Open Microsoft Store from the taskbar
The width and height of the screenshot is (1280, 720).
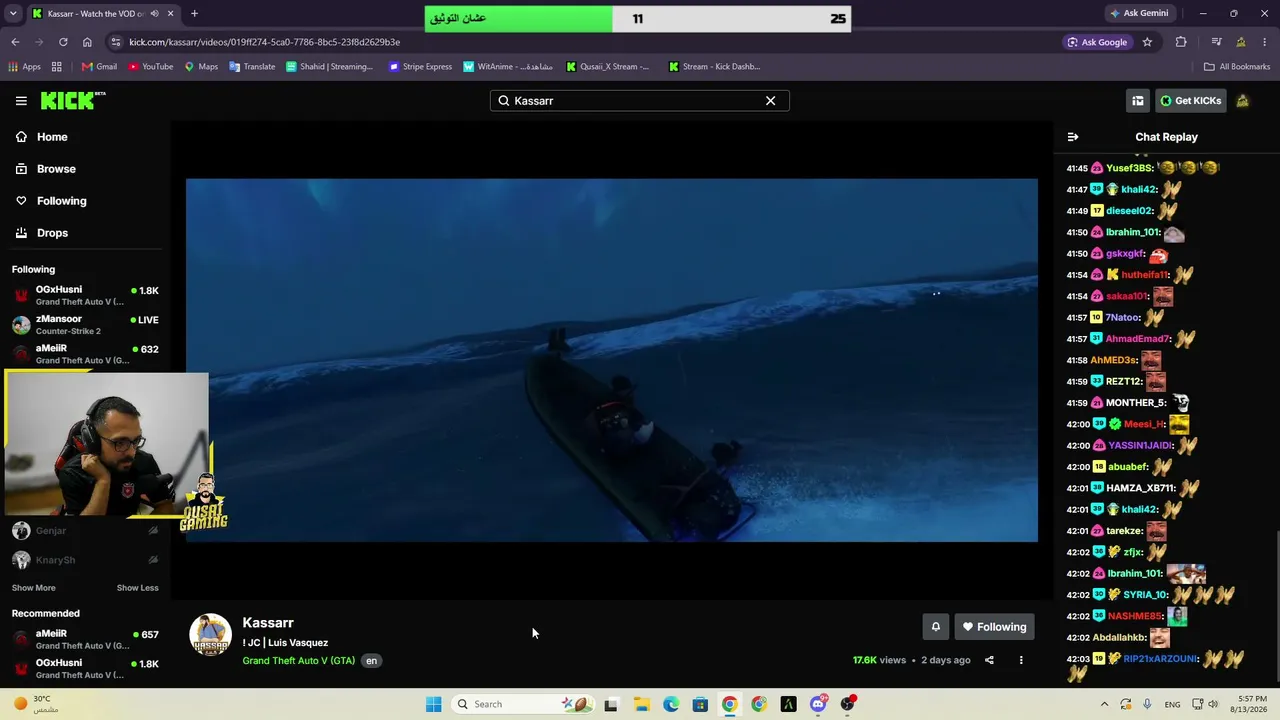[700, 704]
